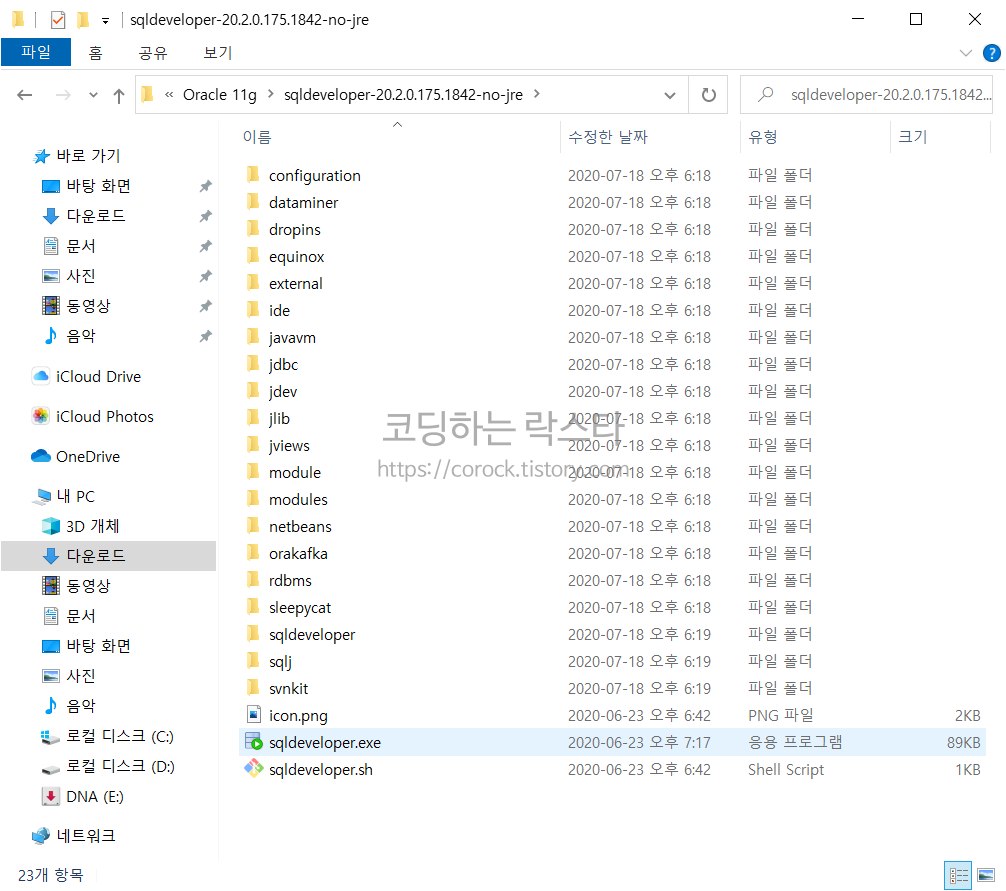Select the configuration folder
Image resolution: width=1006 pixels, height=891 pixels.
click(314, 176)
